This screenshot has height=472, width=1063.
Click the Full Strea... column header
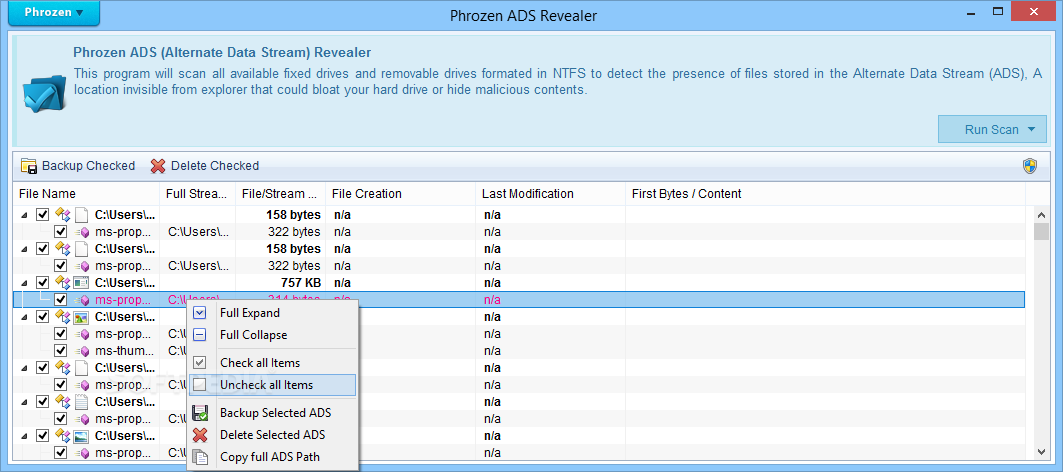(197, 194)
